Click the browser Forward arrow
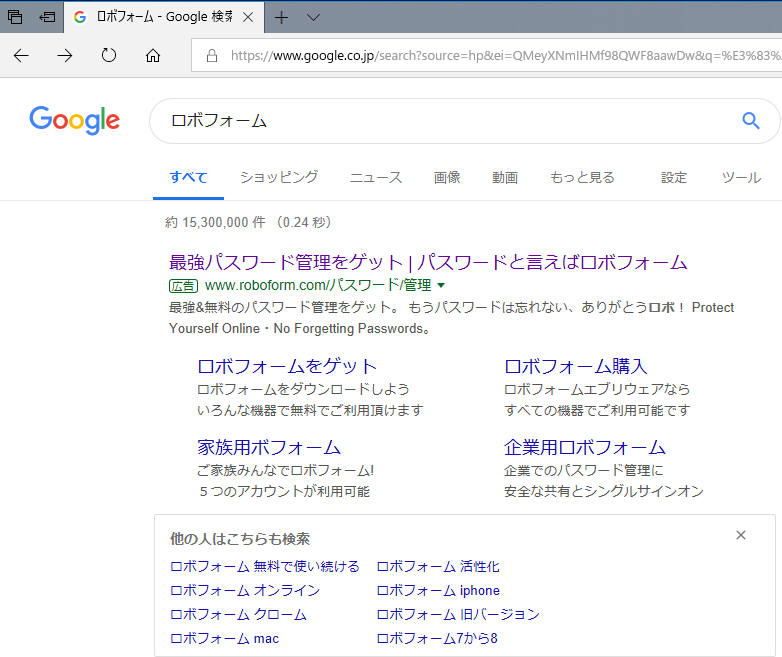This screenshot has width=782, height=657. click(65, 56)
